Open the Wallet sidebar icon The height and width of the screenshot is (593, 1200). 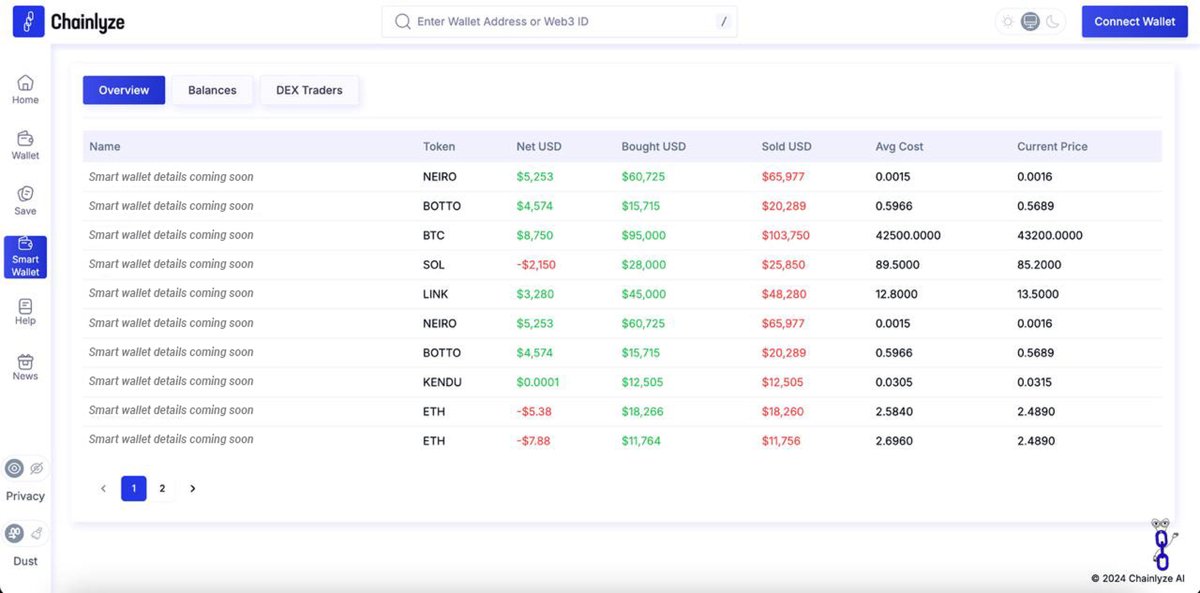[x=25, y=138]
